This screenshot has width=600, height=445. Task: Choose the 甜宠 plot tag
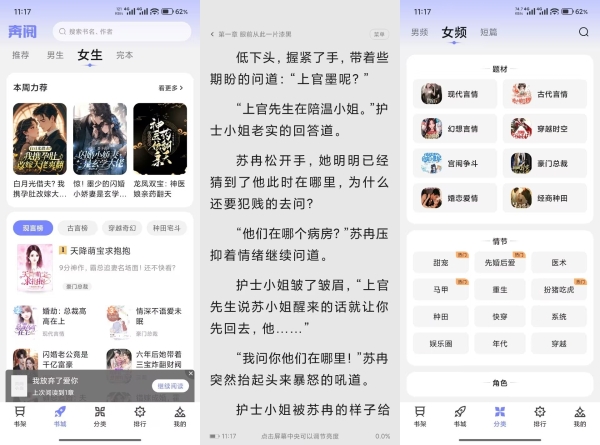click(440, 262)
